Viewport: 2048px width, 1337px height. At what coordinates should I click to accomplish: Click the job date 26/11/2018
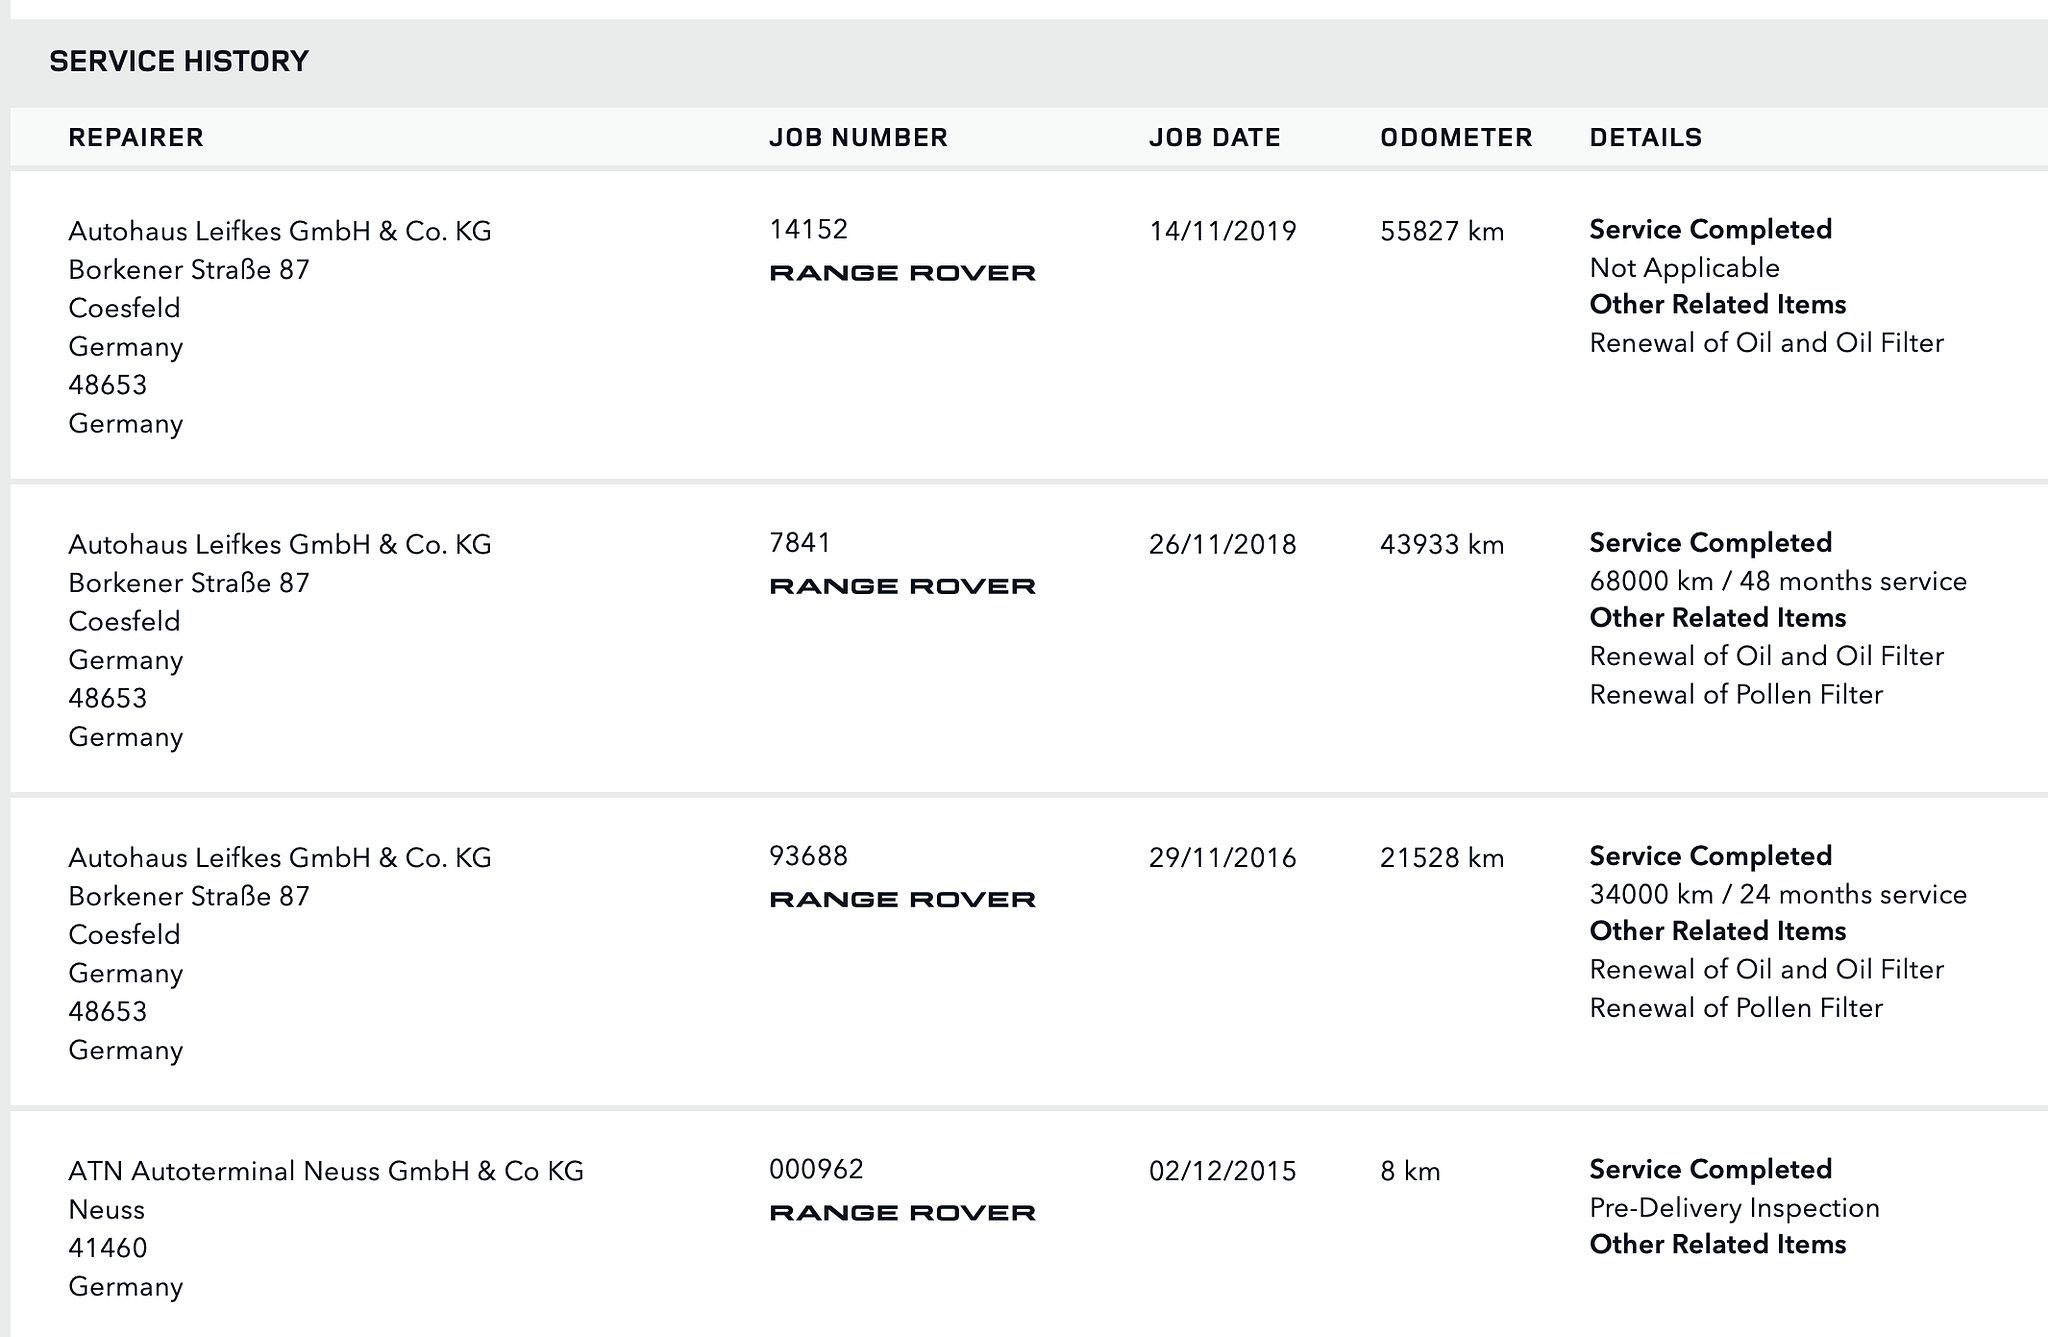pos(1222,545)
